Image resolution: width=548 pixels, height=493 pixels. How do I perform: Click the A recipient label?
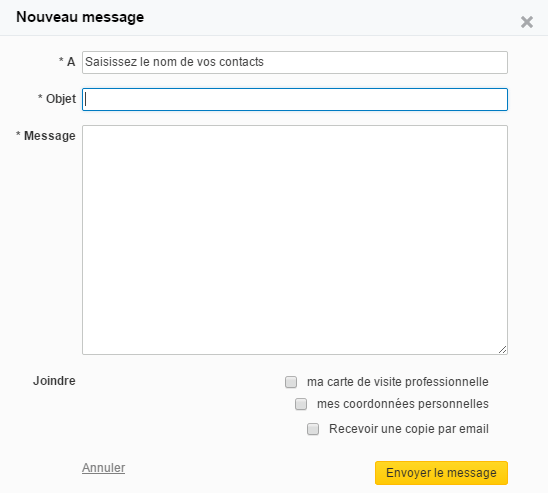(71, 62)
